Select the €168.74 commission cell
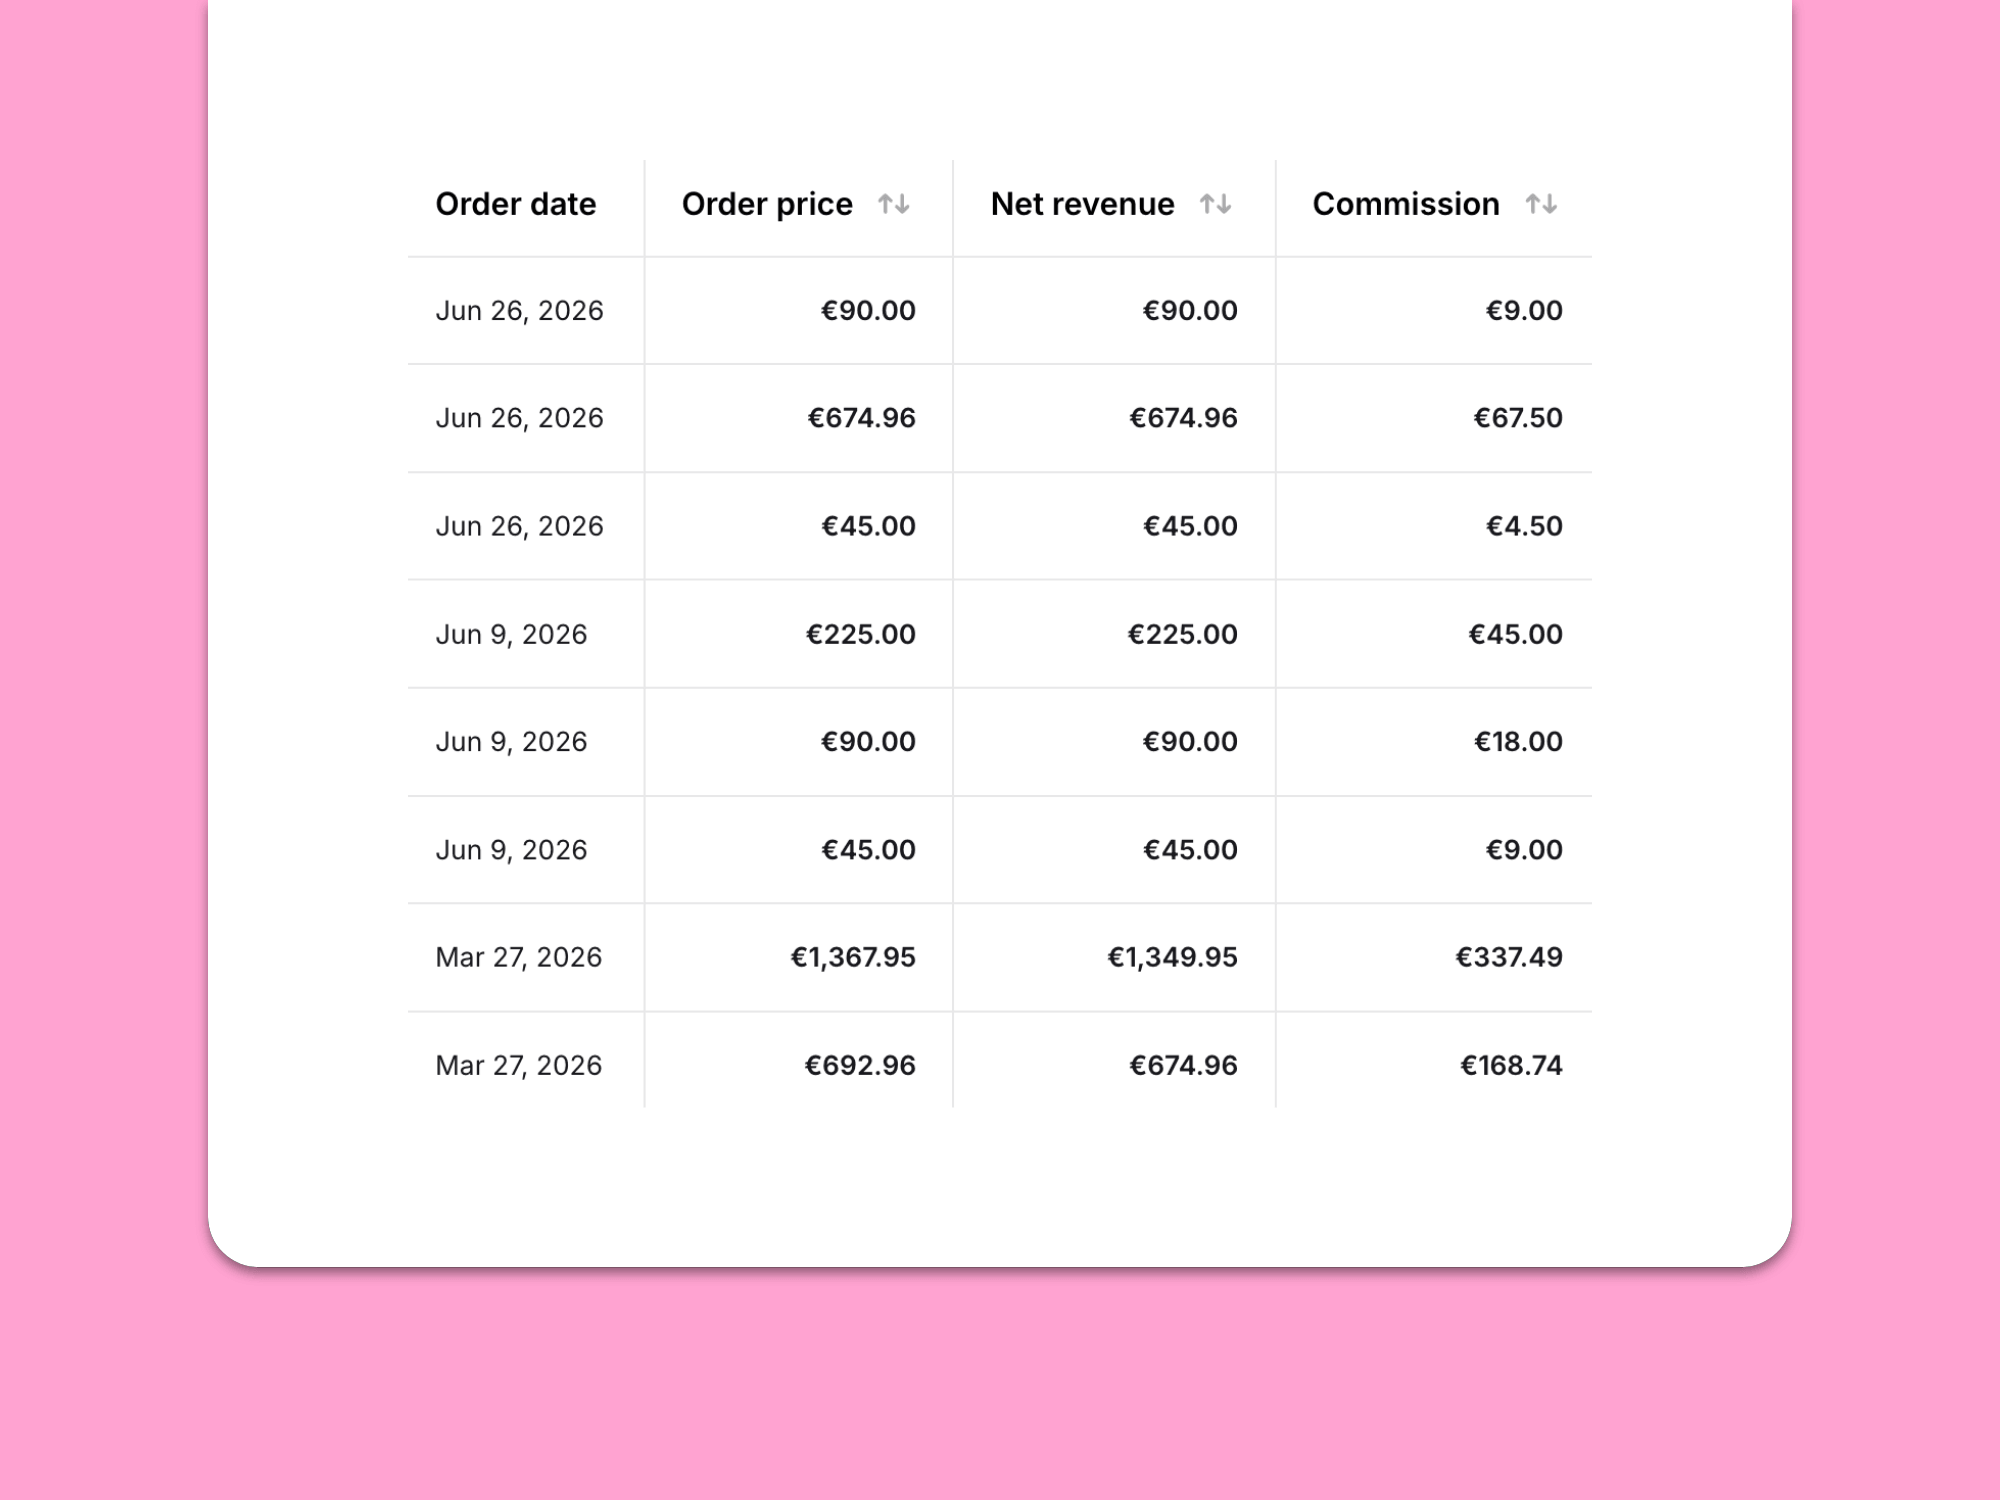Screen dimensions: 2000x1500 [1434, 1065]
